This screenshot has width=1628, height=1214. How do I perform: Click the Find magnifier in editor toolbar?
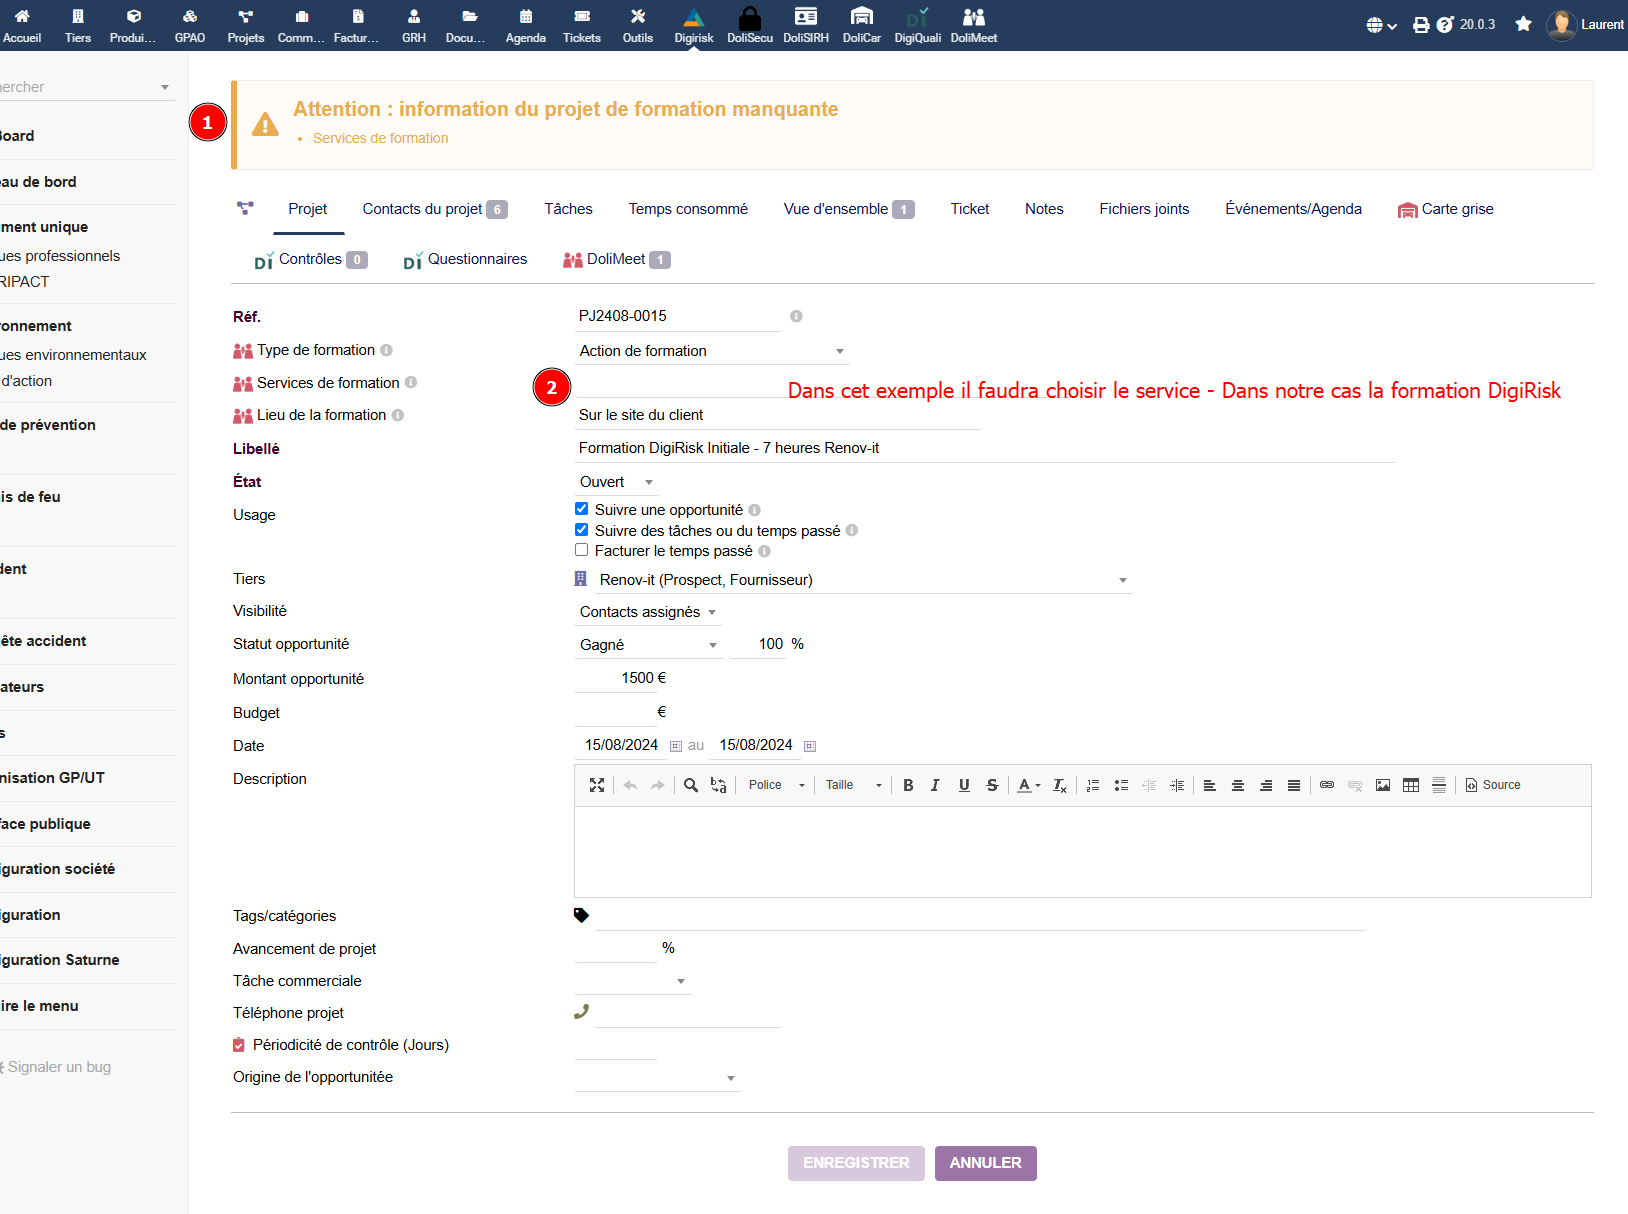(x=691, y=785)
